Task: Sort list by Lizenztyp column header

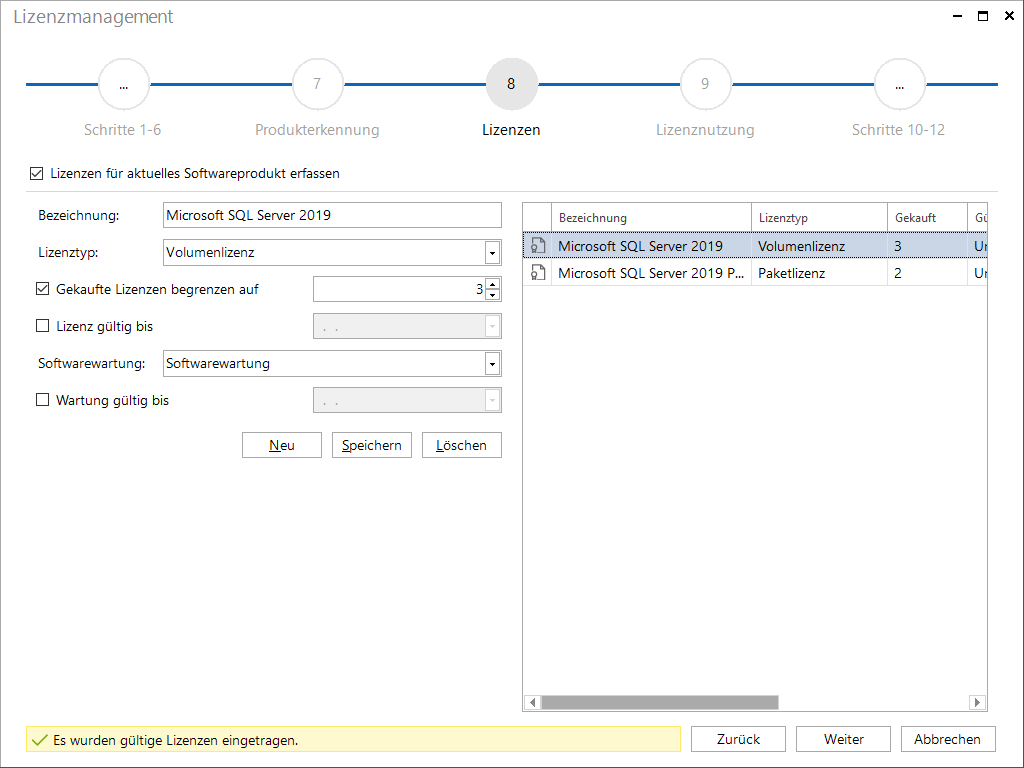Action: pos(819,217)
